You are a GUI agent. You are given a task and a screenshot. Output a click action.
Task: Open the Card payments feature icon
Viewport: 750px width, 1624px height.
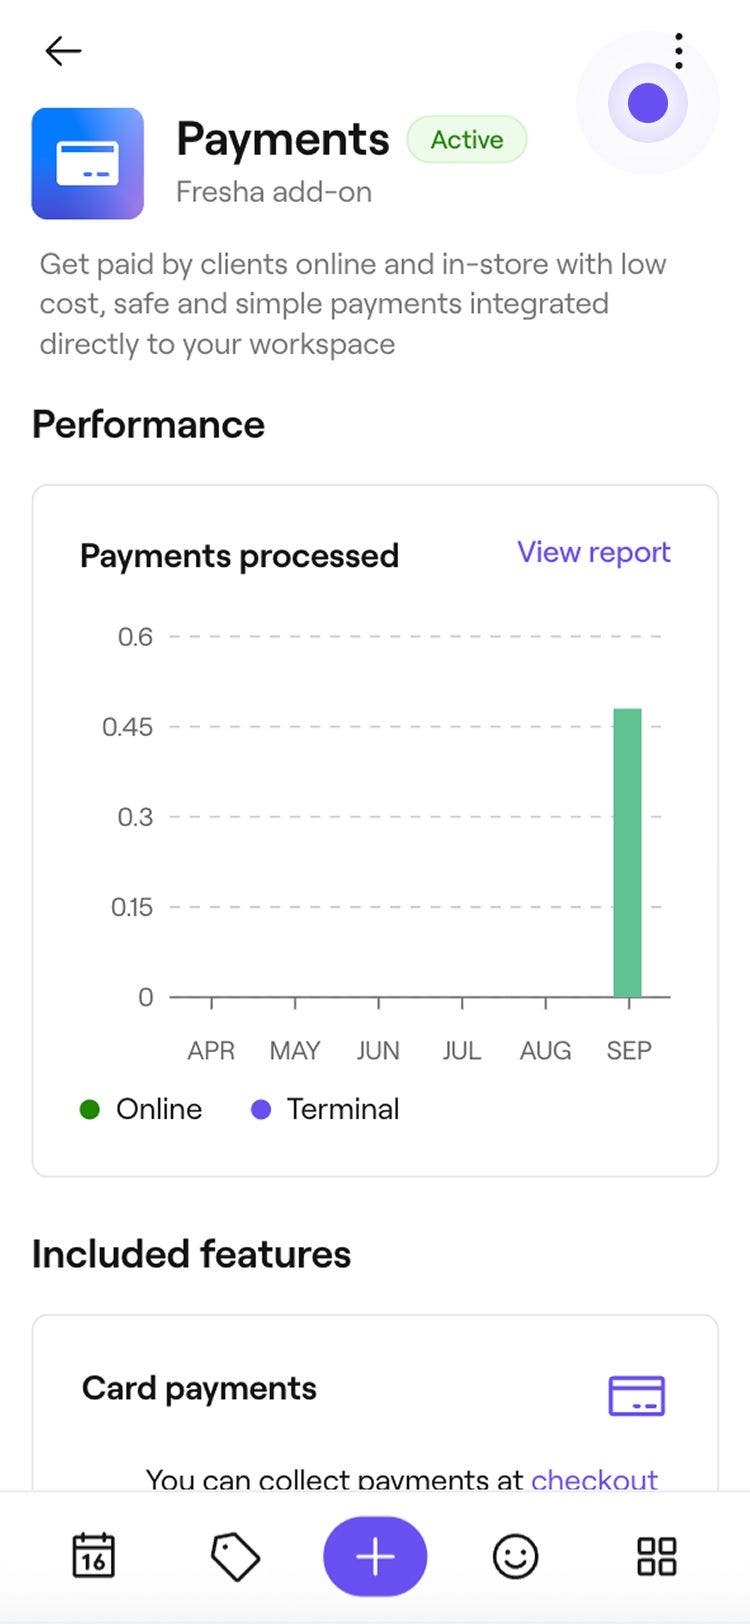637,1395
